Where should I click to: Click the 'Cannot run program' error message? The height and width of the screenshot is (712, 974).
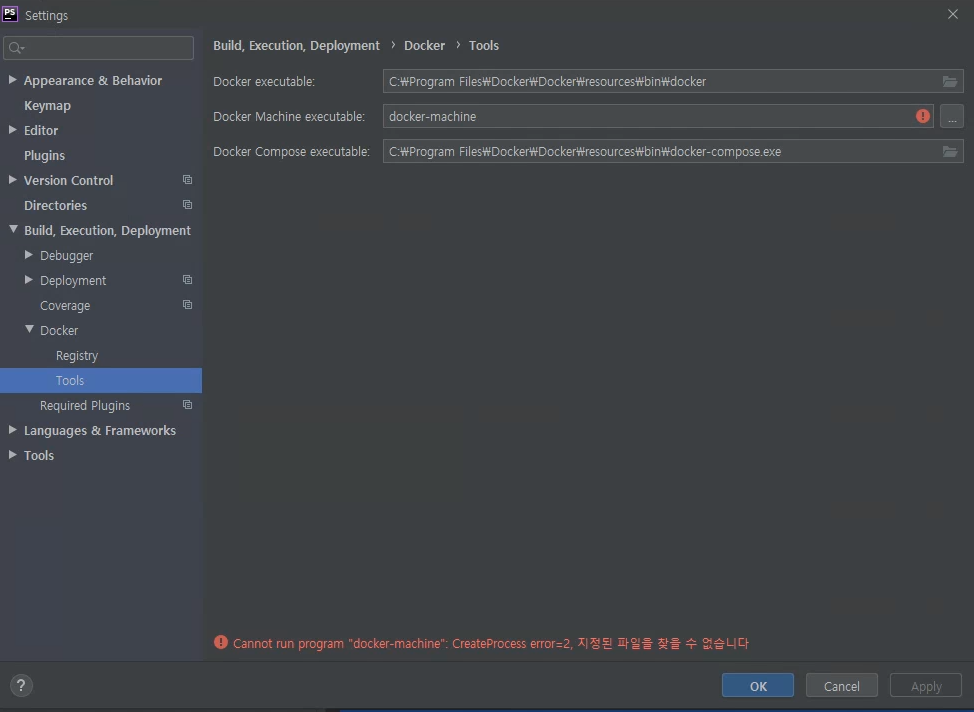tap(491, 643)
